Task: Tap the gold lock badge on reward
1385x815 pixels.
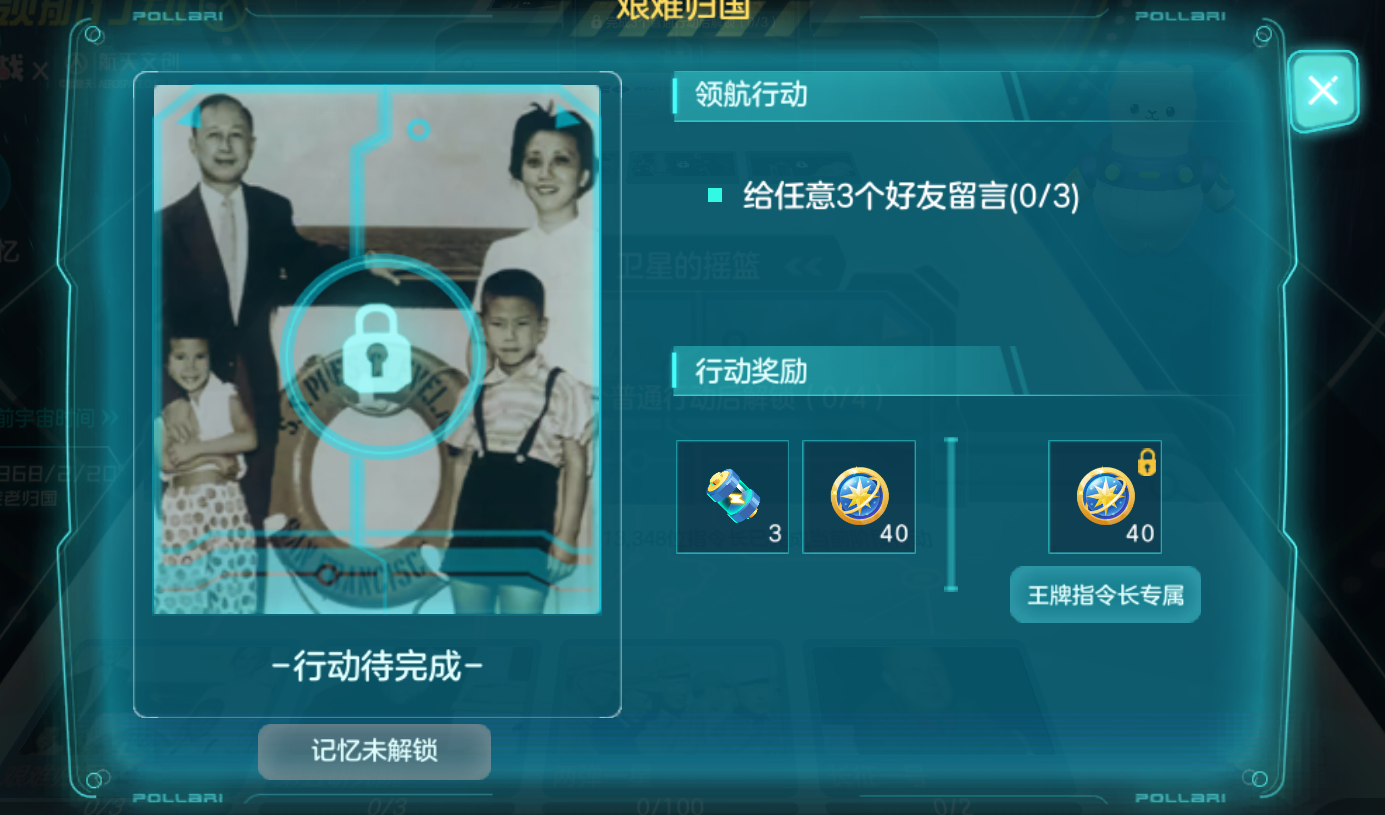Action: tap(1146, 461)
